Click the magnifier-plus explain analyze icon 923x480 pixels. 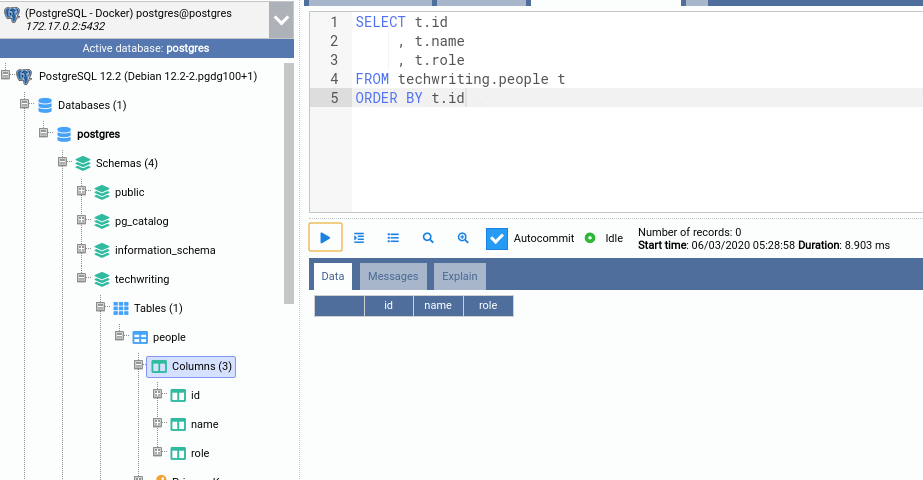pos(463,238)
